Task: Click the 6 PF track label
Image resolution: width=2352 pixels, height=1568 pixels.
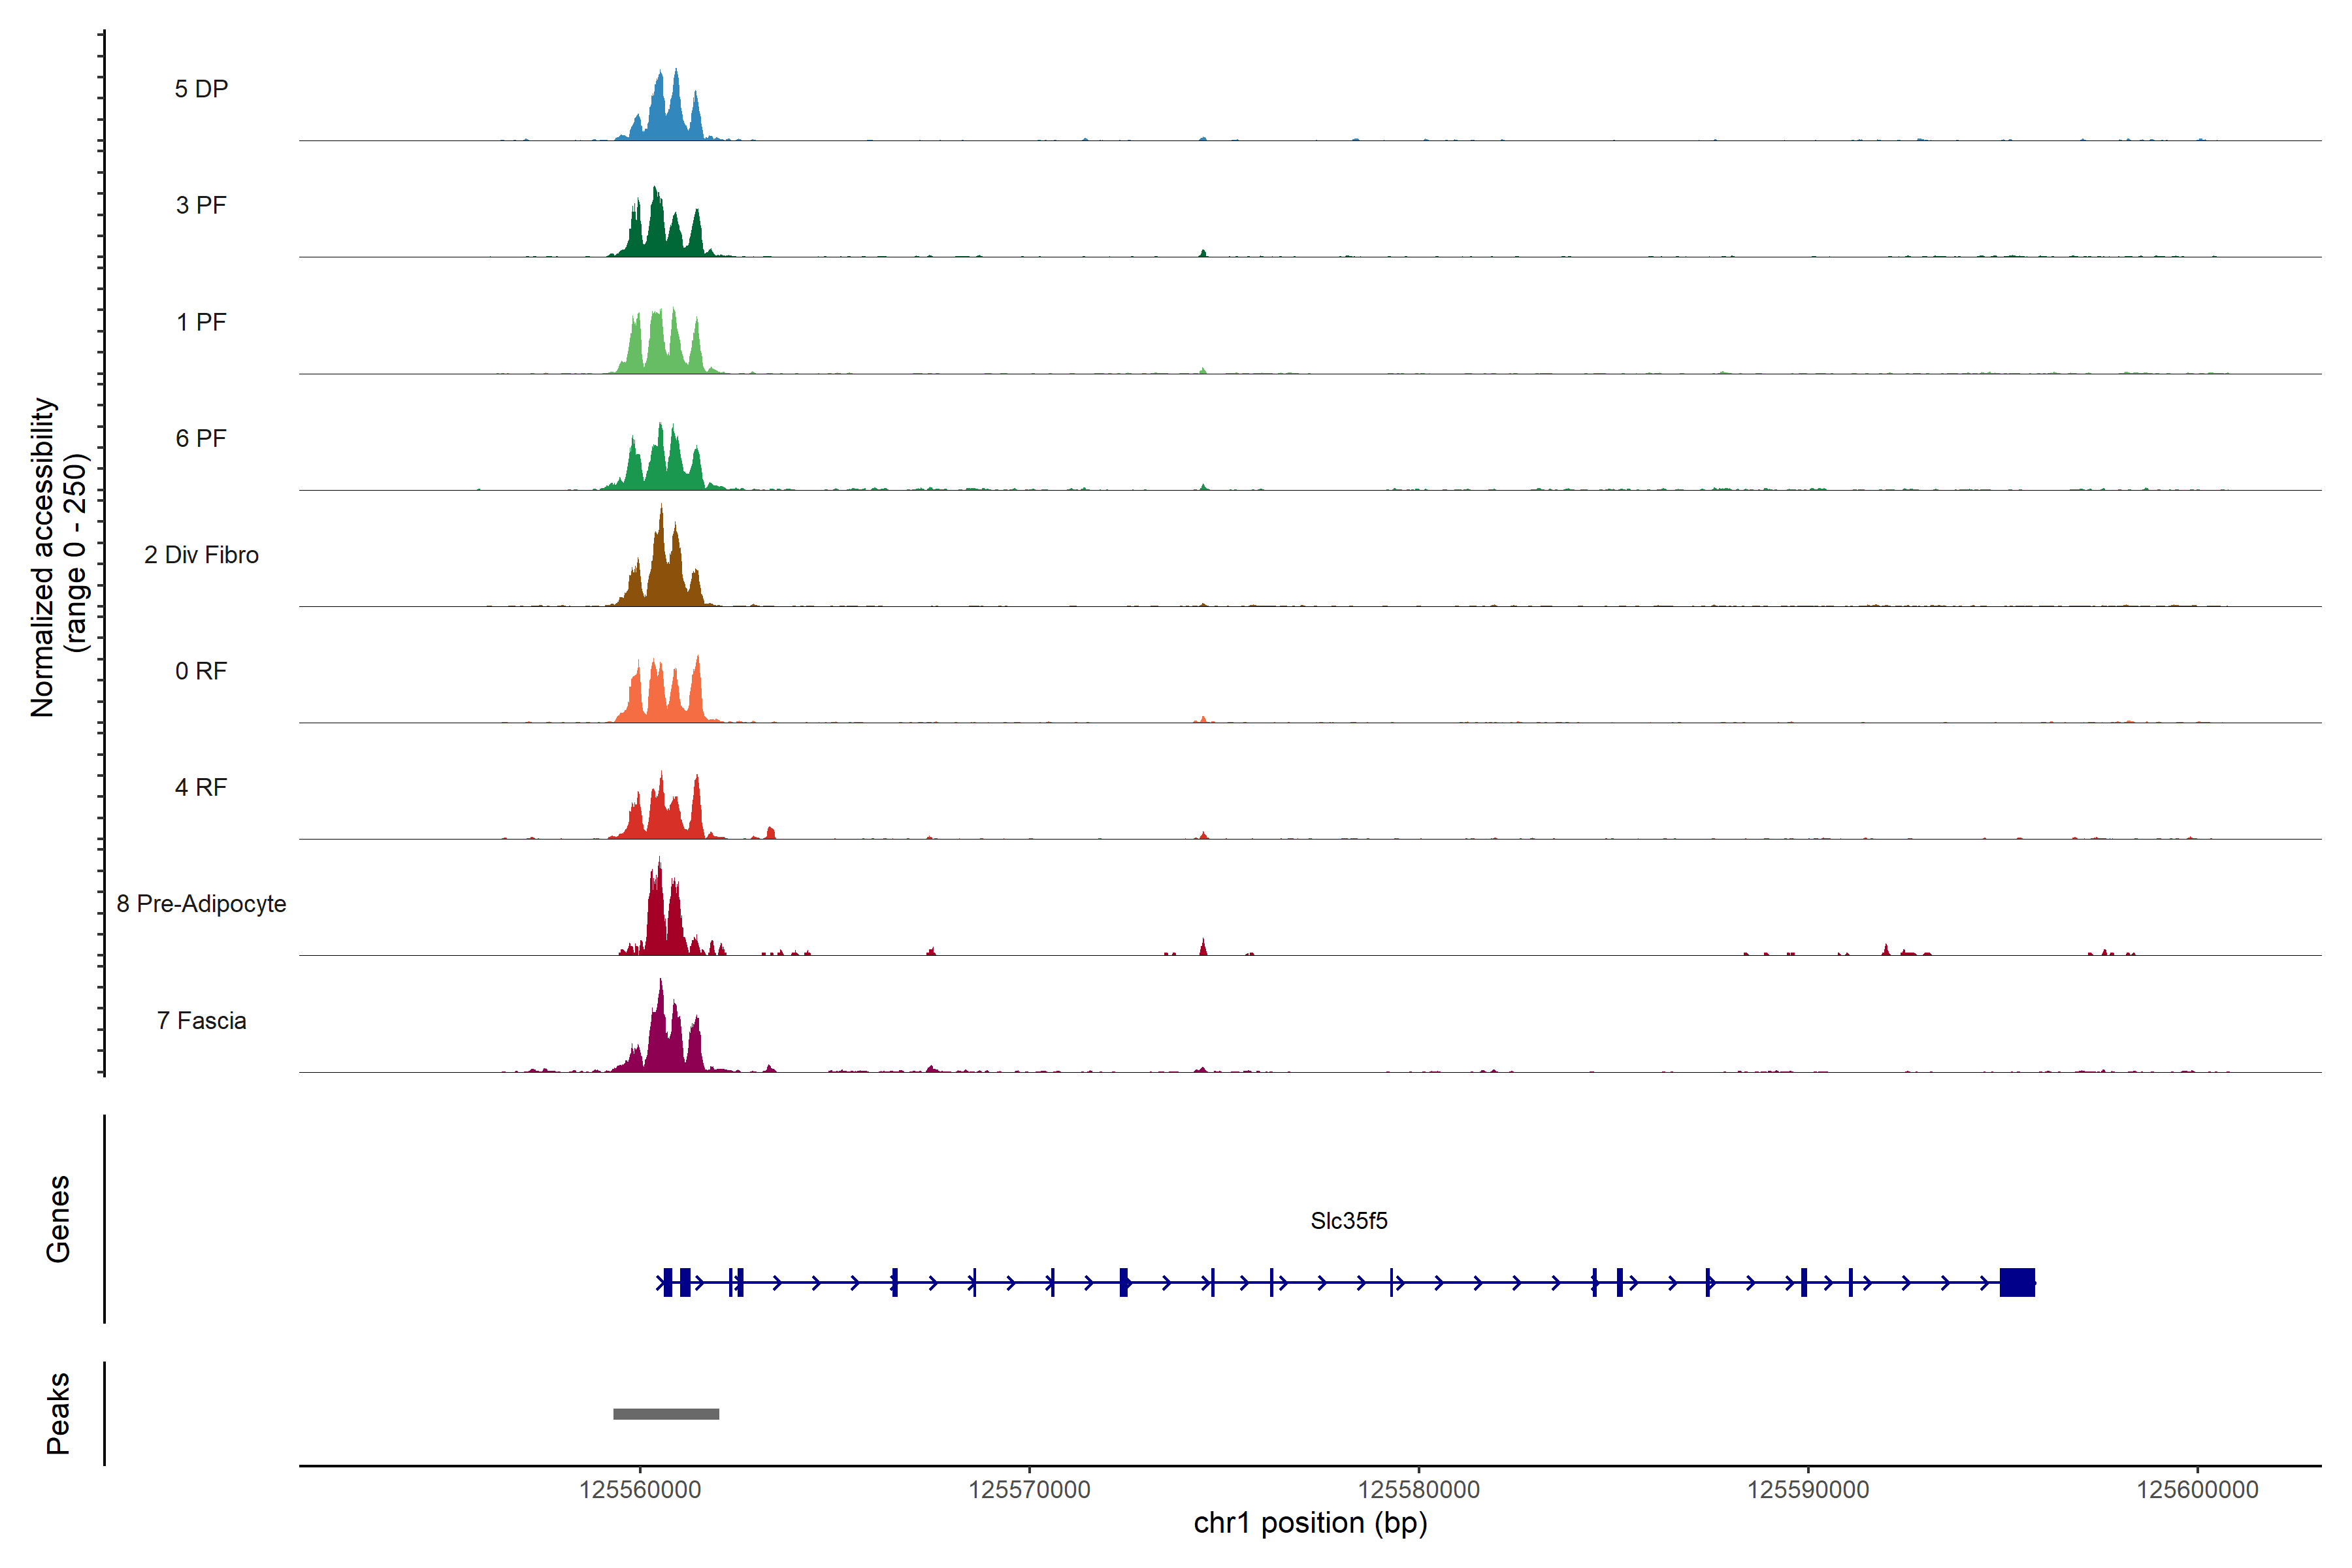Action: [201, 438]
